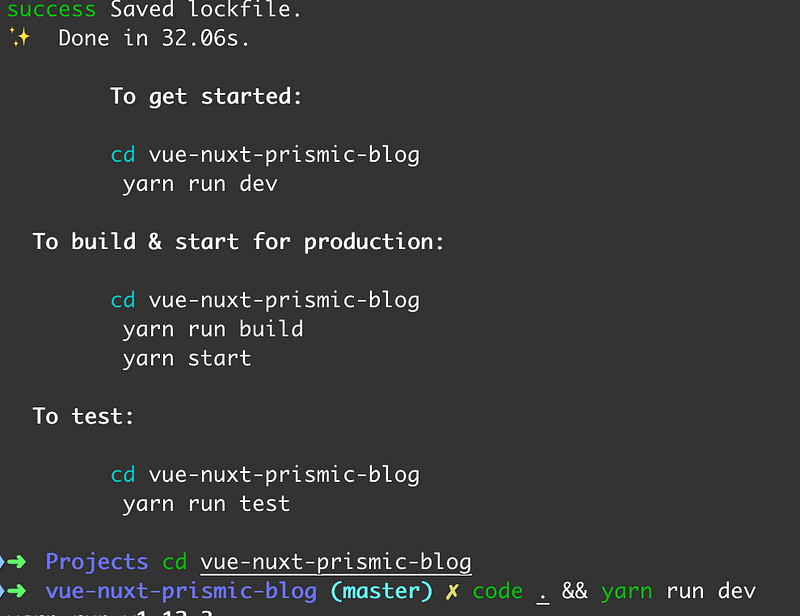Click the prompt arrow before "Projects"
Screen dimensions: 800x616
[x=19, y=561]
